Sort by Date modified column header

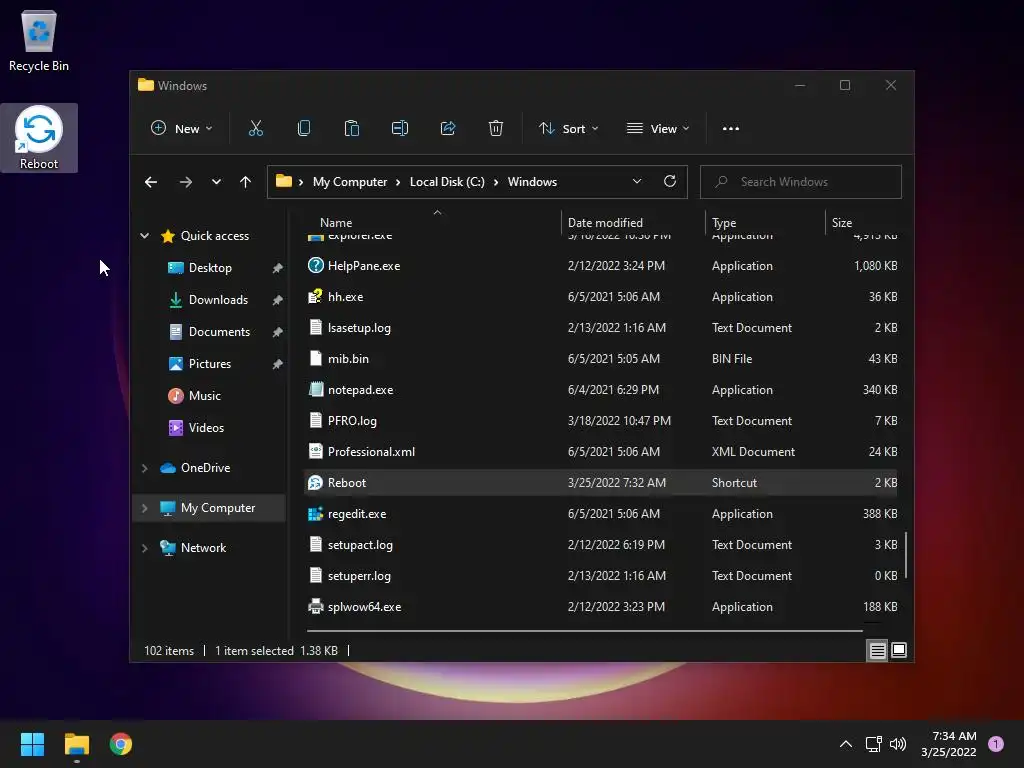tap(605, 223)
